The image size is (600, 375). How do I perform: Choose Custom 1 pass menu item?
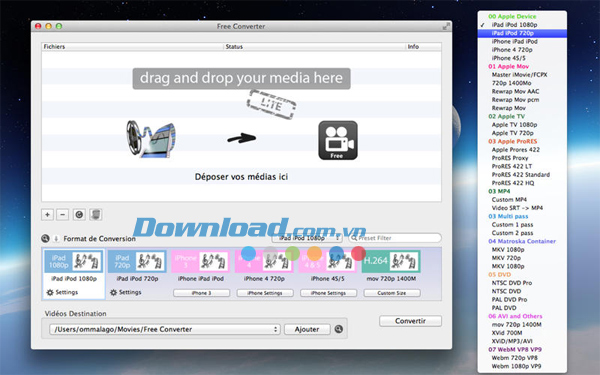(522, 225)
